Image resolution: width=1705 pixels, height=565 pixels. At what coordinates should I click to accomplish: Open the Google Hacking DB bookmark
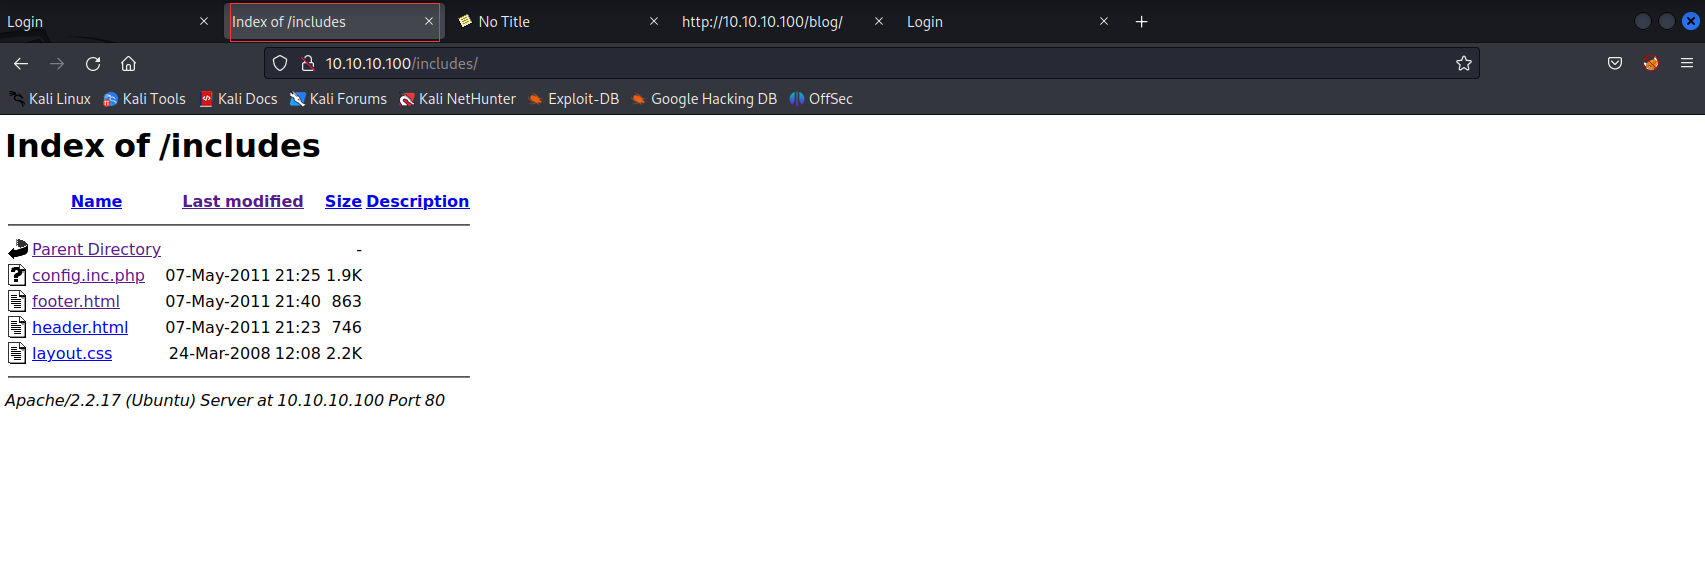[704, 99]
